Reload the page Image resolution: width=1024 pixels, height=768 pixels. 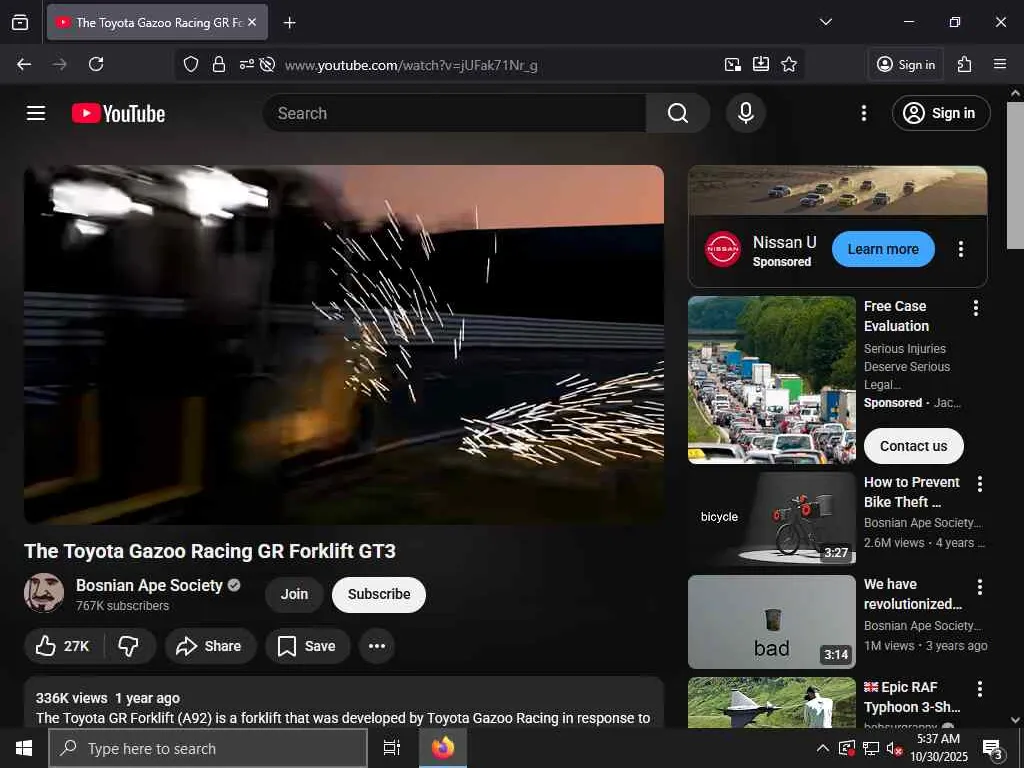(x=96, y=64)
